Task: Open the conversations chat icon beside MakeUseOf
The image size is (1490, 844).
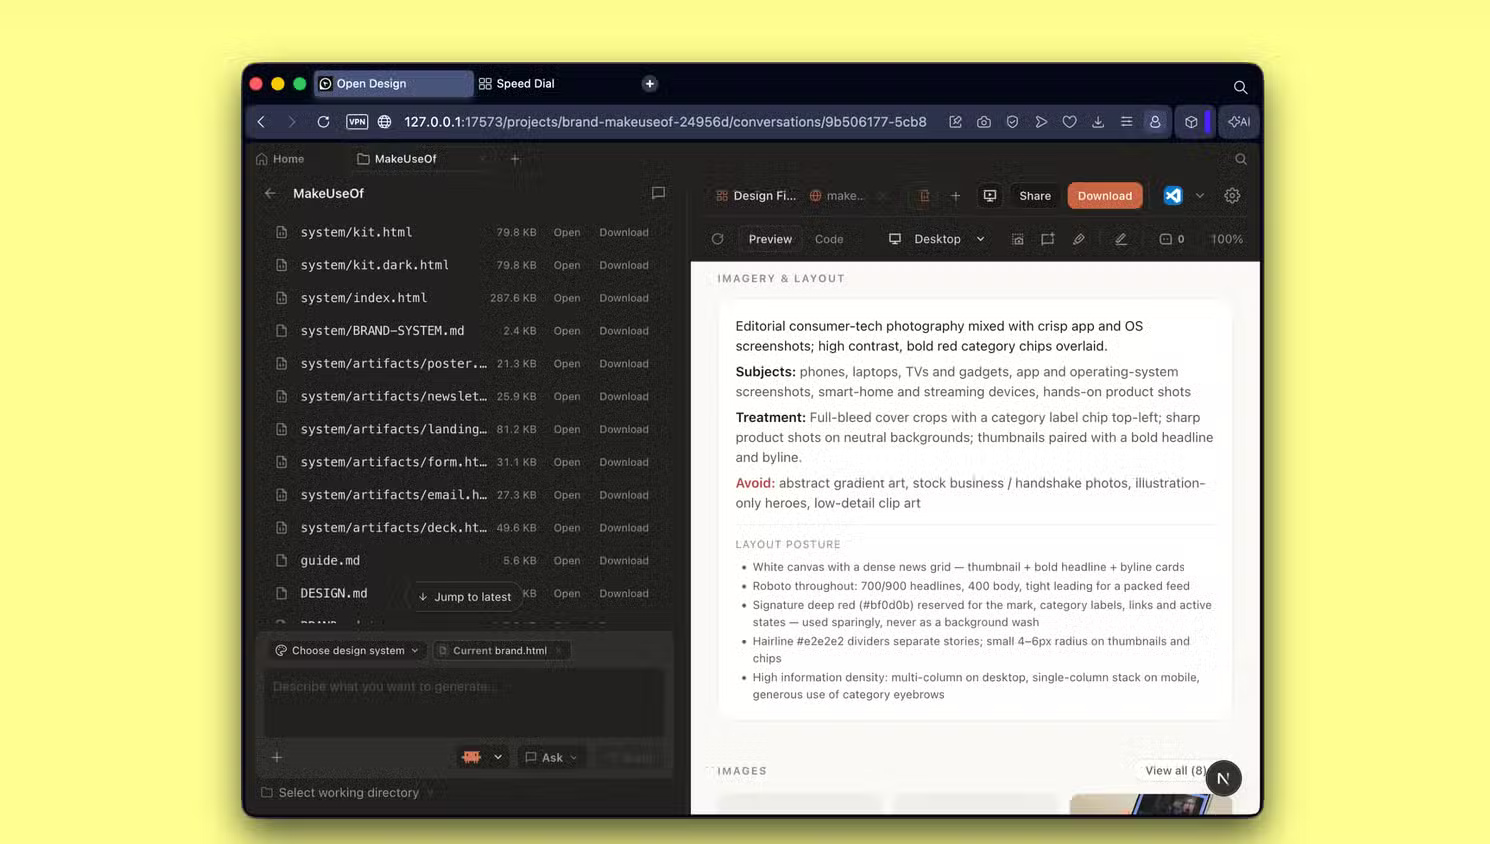Action: [658, 193]
